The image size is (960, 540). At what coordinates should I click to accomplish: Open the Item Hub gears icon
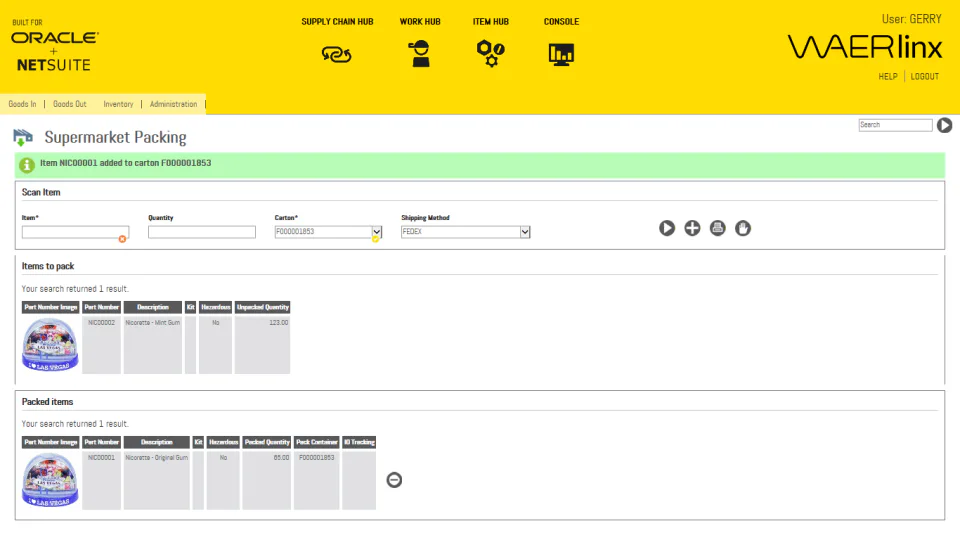490,53
